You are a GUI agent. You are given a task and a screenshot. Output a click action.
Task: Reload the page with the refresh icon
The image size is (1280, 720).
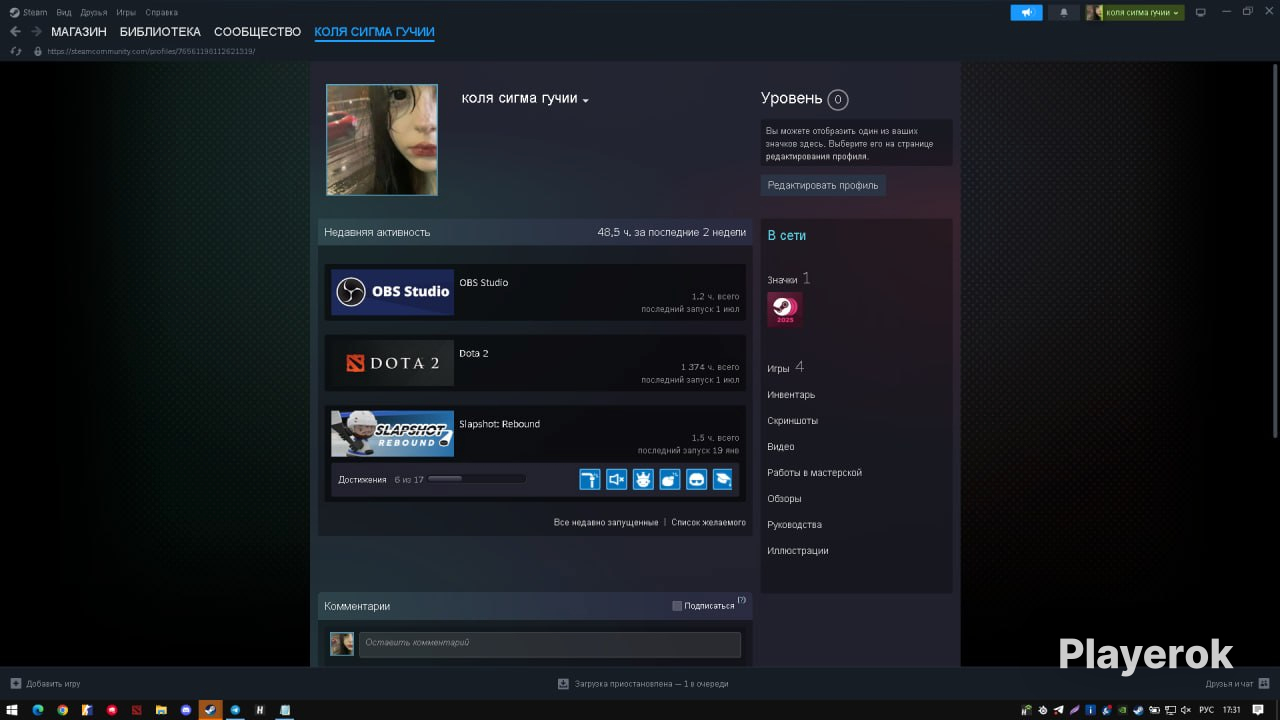15,51
